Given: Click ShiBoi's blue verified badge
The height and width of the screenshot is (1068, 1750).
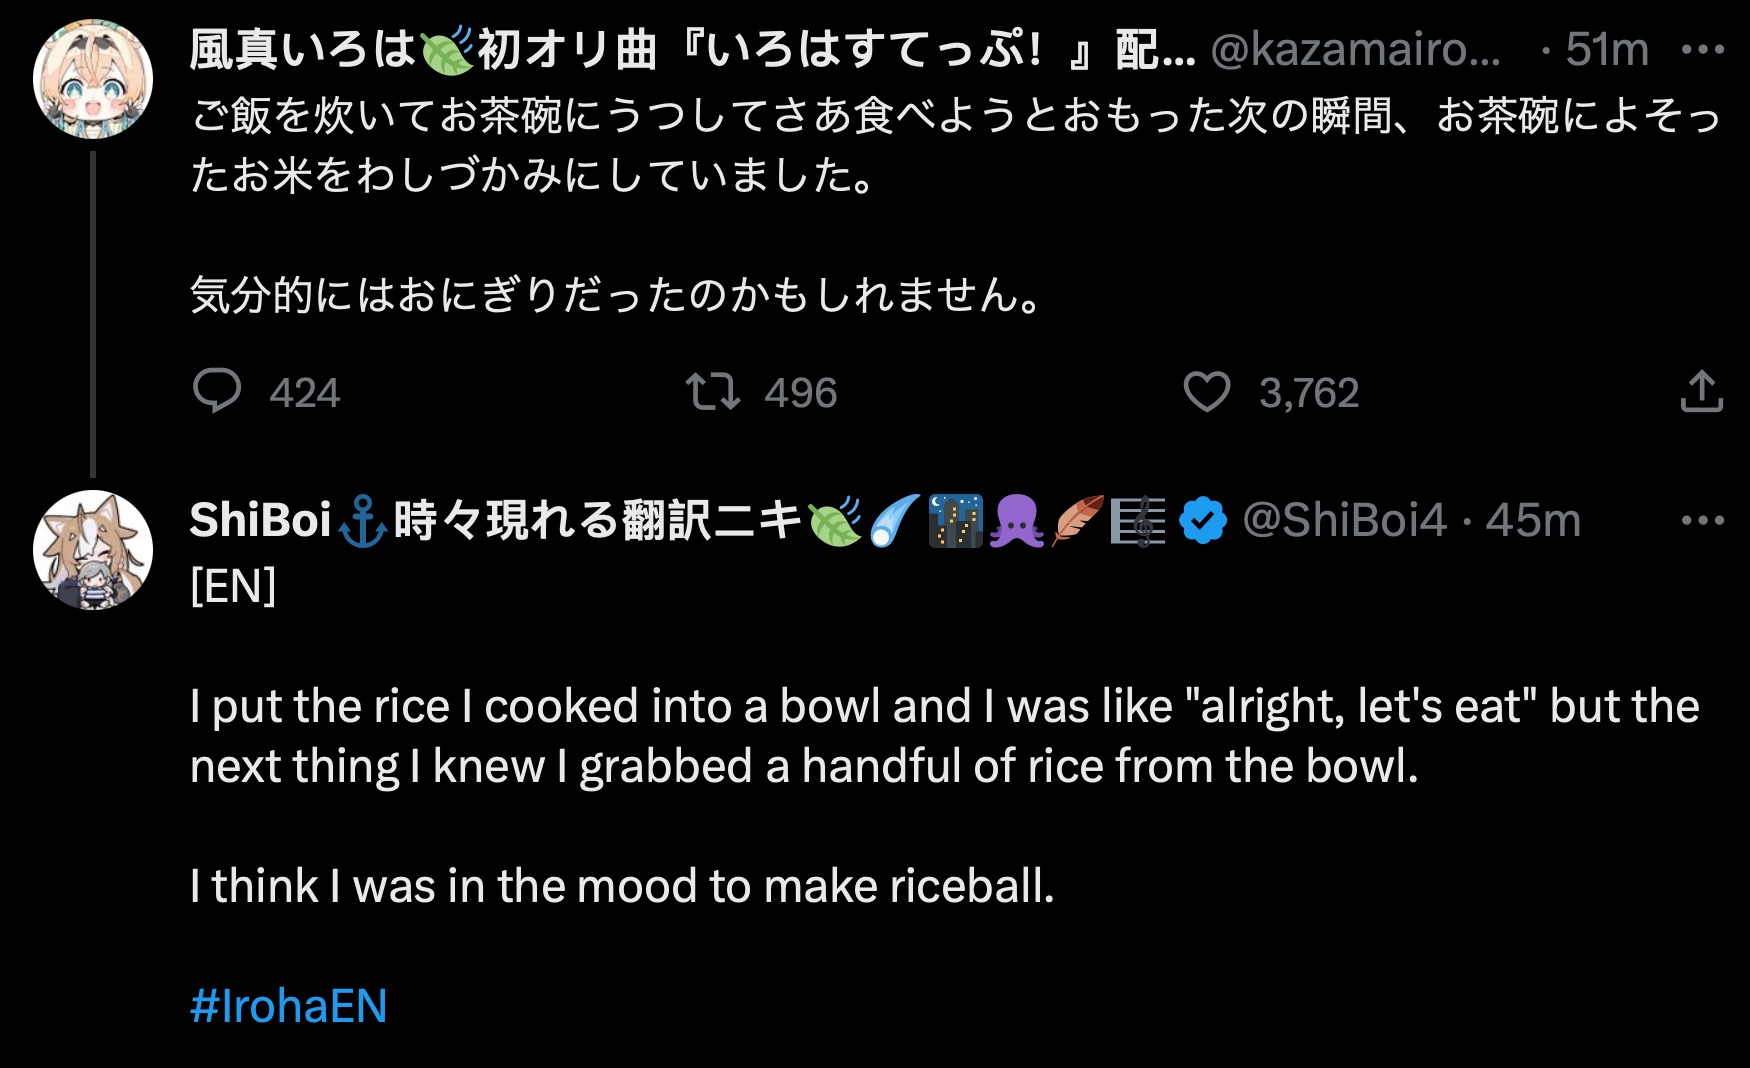Looking at the screenshot, I should pyautogui.click(x=1202, y=521).
